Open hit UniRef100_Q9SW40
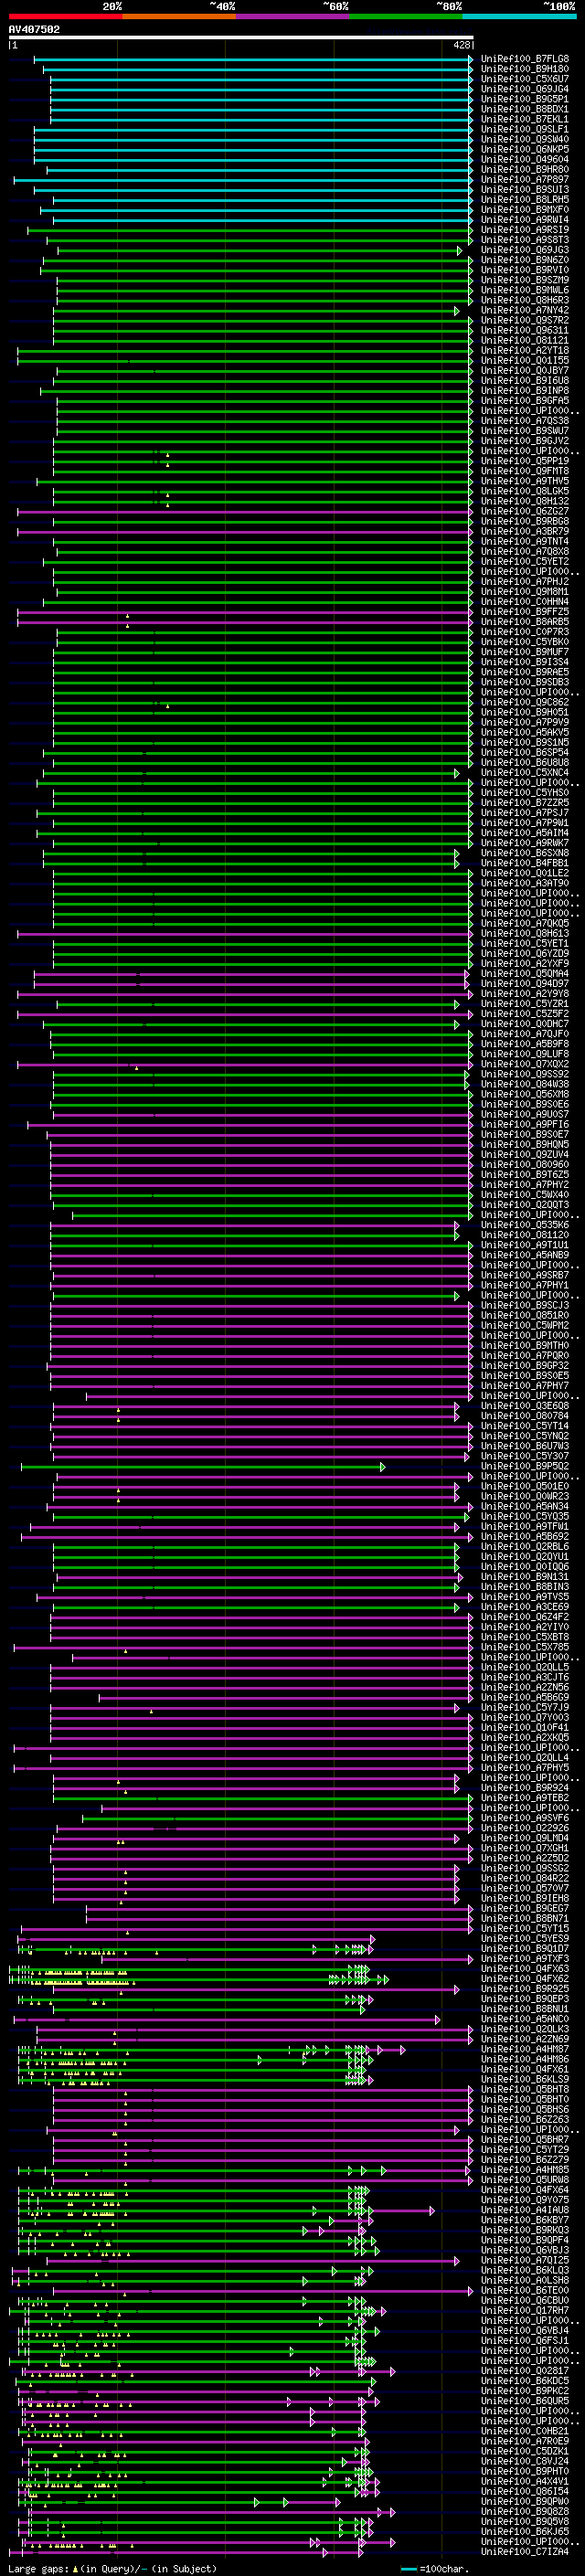585x2576 pixels. click(x=524, y=139)
